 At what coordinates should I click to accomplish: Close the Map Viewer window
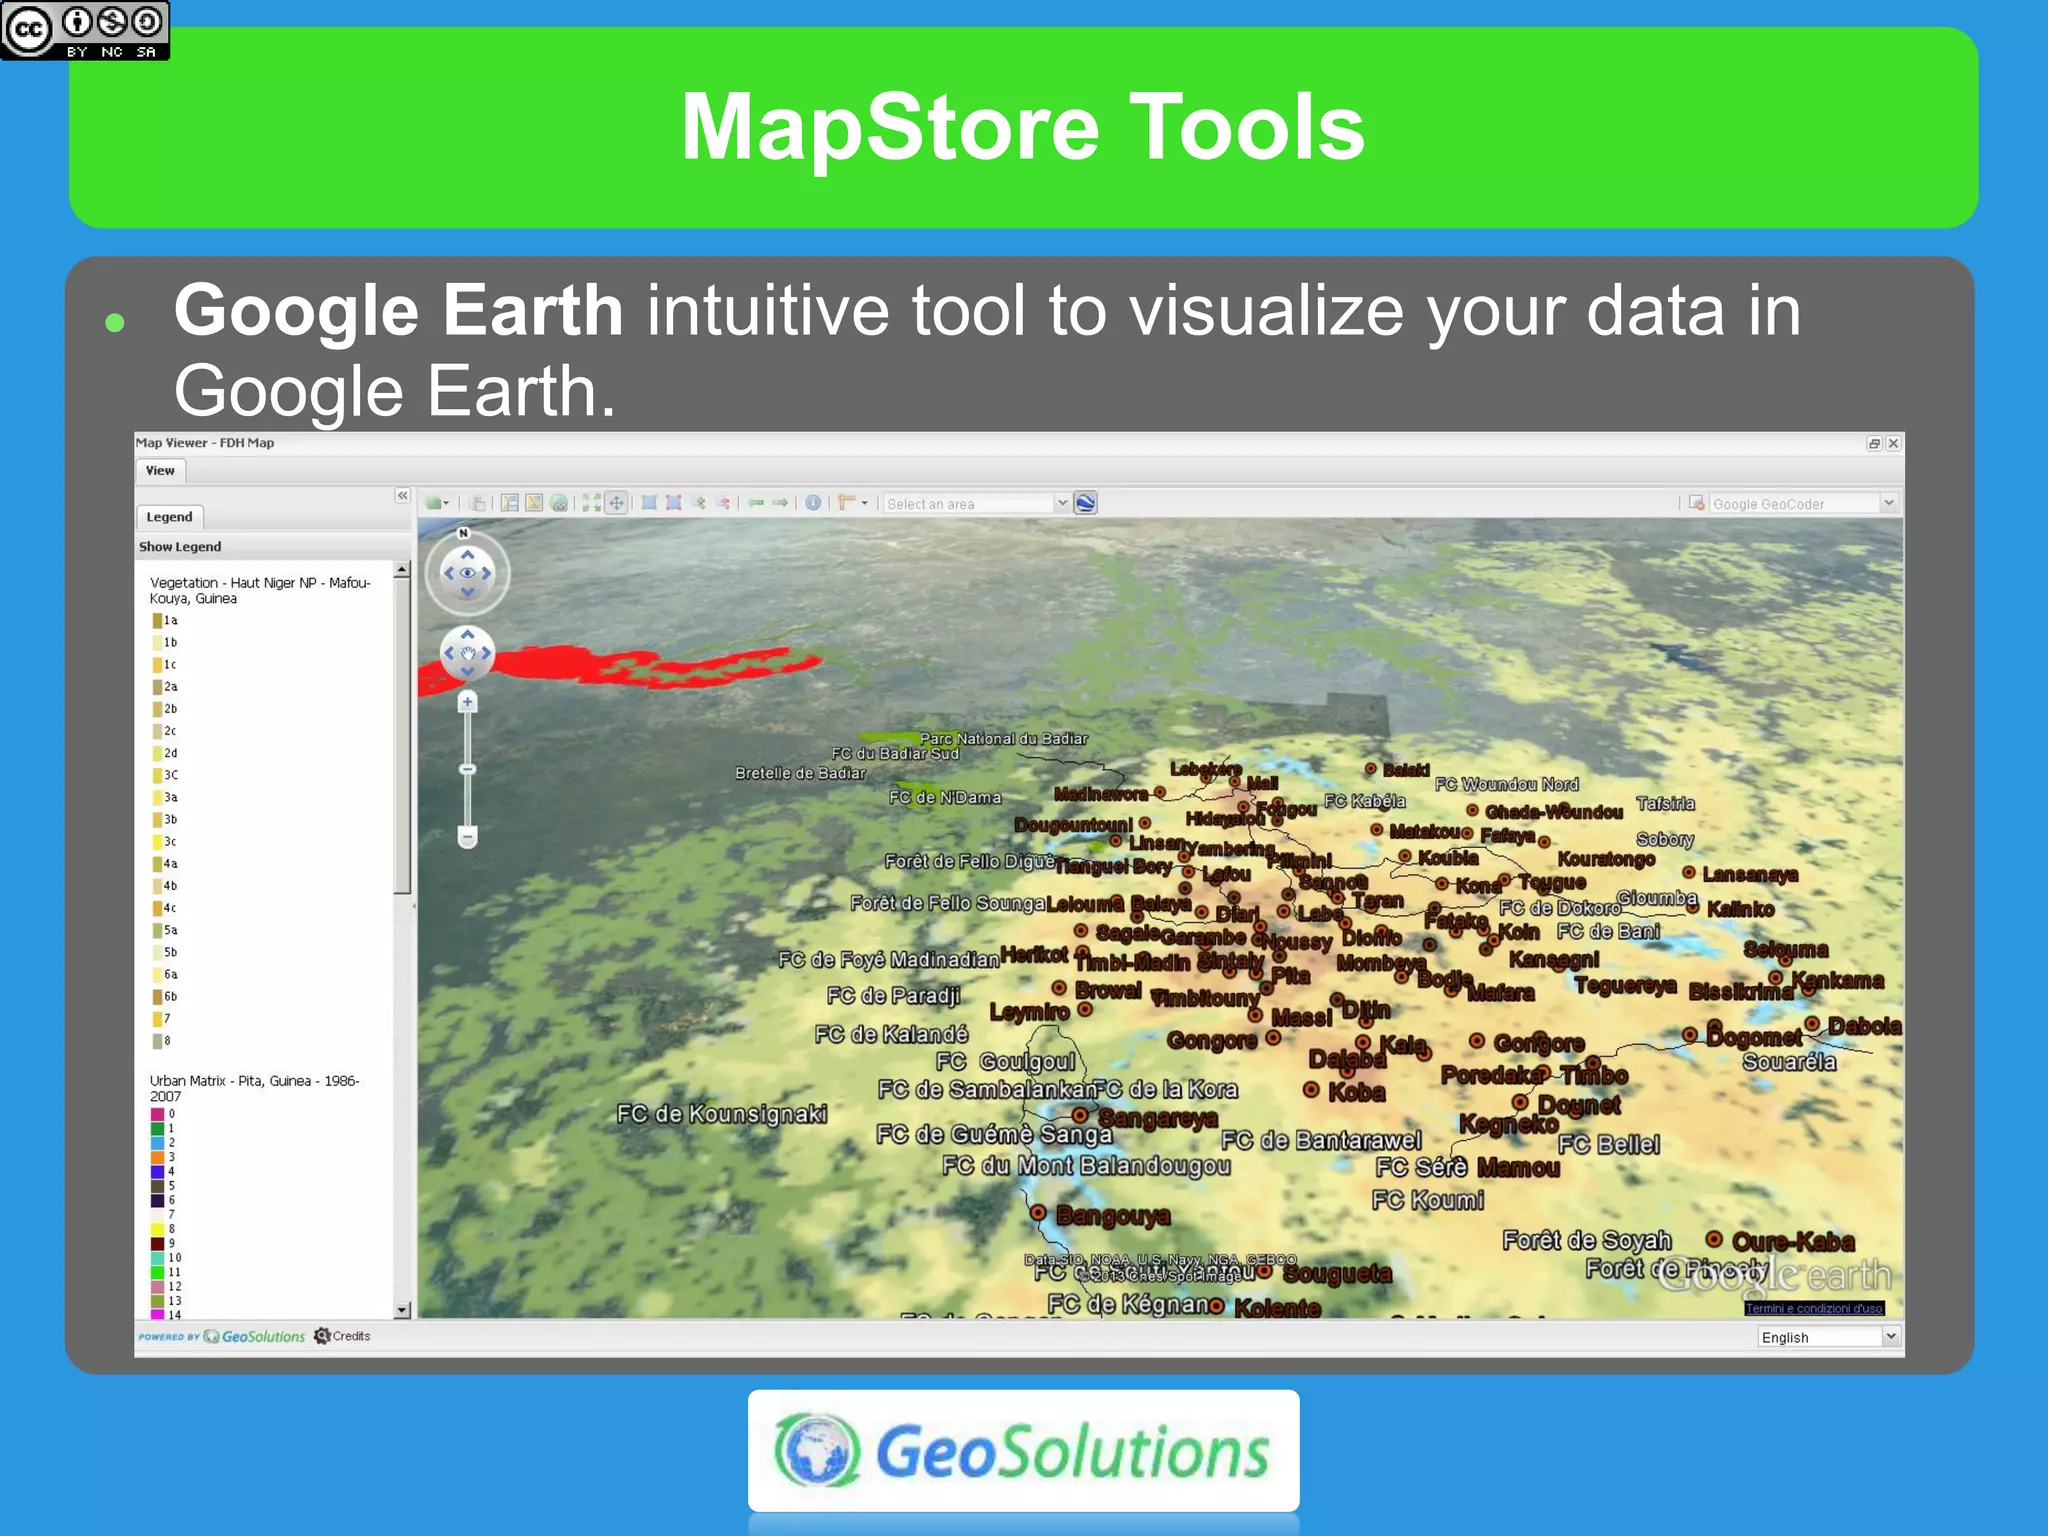tap(1893, 444)
